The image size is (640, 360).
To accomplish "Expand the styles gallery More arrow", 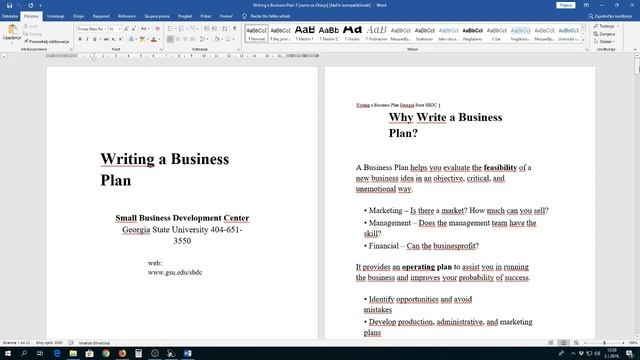I will (x=583, y=40).
